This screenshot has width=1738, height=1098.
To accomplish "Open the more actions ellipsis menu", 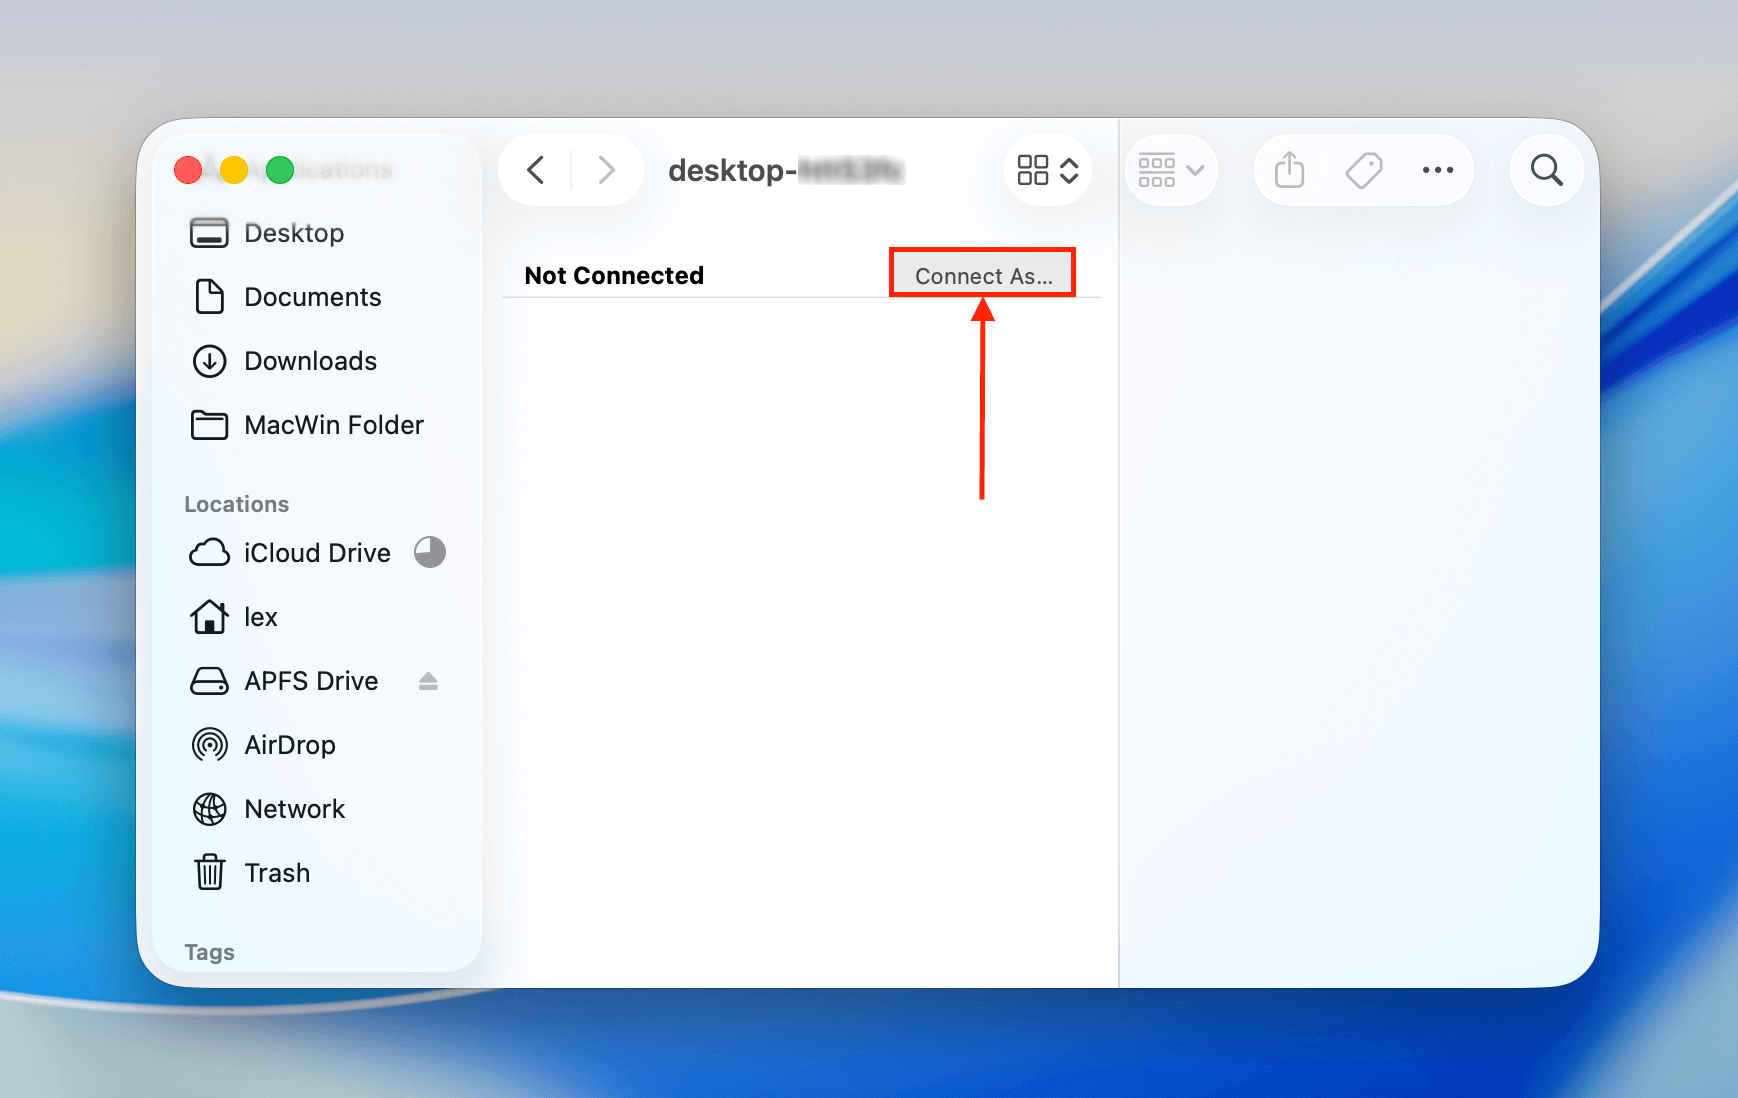I will coord(1437,170).
